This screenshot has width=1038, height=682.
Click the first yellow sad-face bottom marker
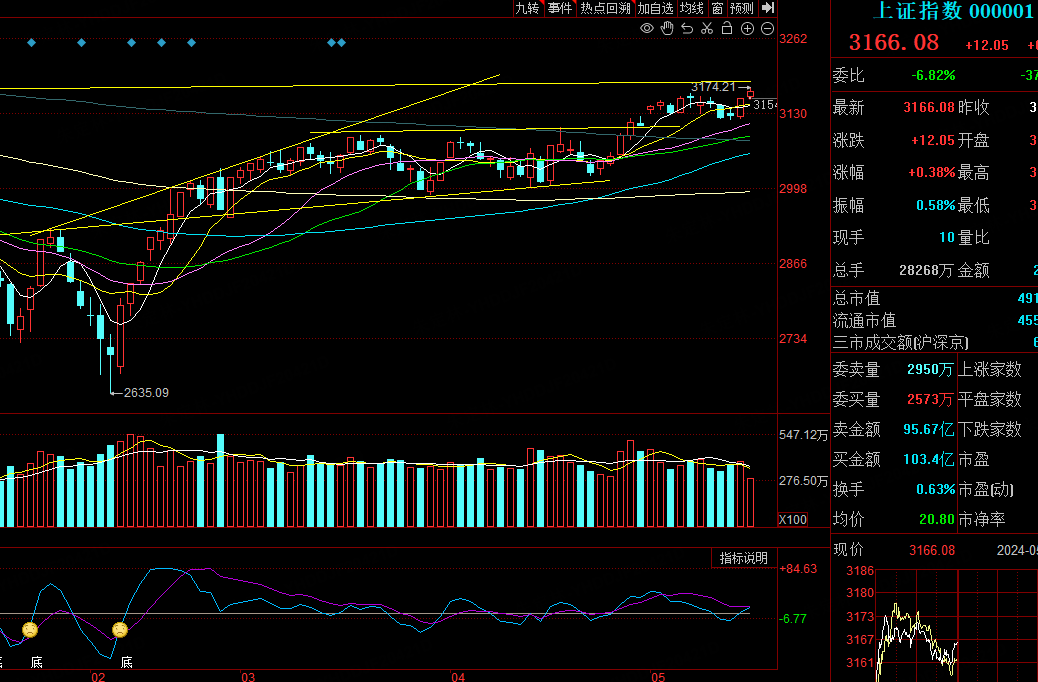click(30, 630)
